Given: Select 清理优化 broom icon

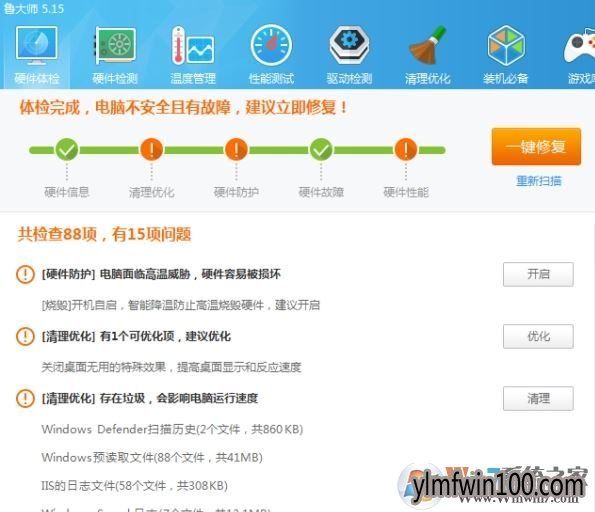Looking at the screenshot, I should pyautogui.click(x=428, y=45).
